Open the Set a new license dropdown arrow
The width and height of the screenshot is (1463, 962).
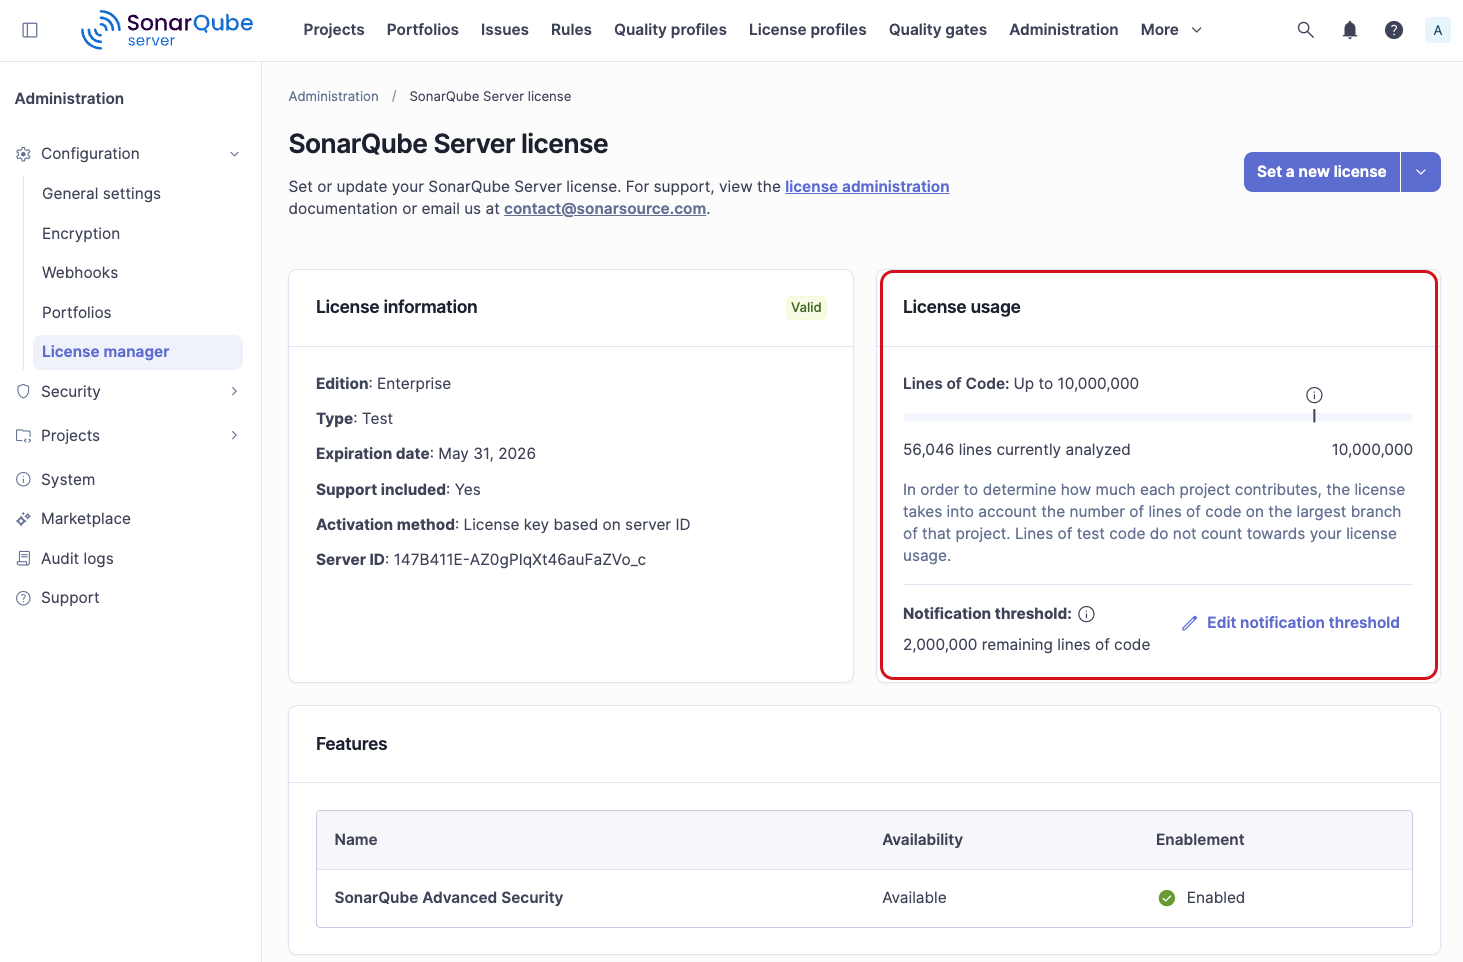pyautogui.click(x=1421, y=172)
